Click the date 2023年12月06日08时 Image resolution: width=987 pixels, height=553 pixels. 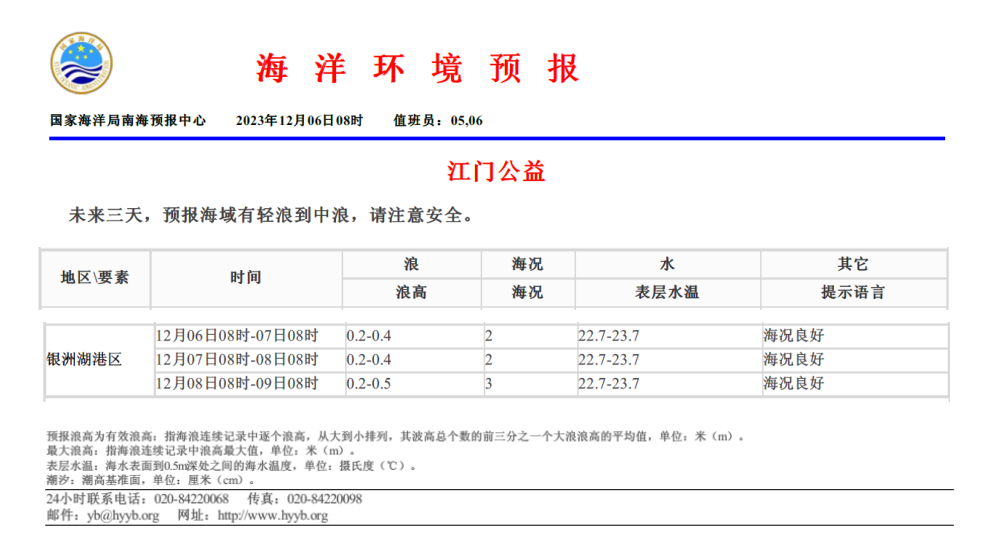[299, 120]
